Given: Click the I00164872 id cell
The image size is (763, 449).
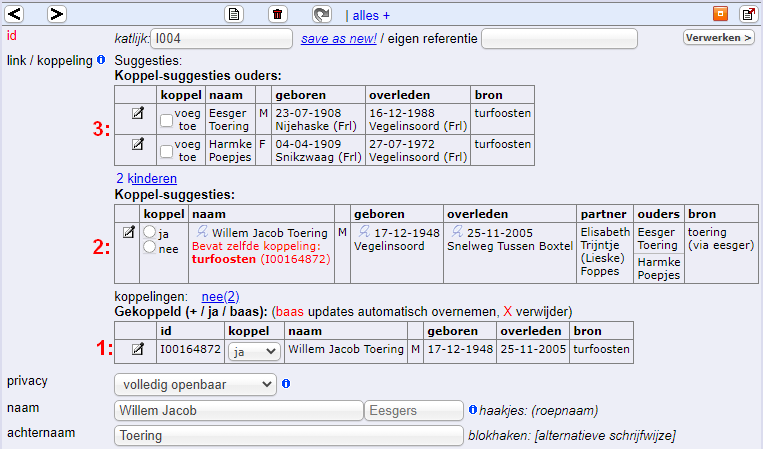Looking at the screenshot, I should point(190,349).
